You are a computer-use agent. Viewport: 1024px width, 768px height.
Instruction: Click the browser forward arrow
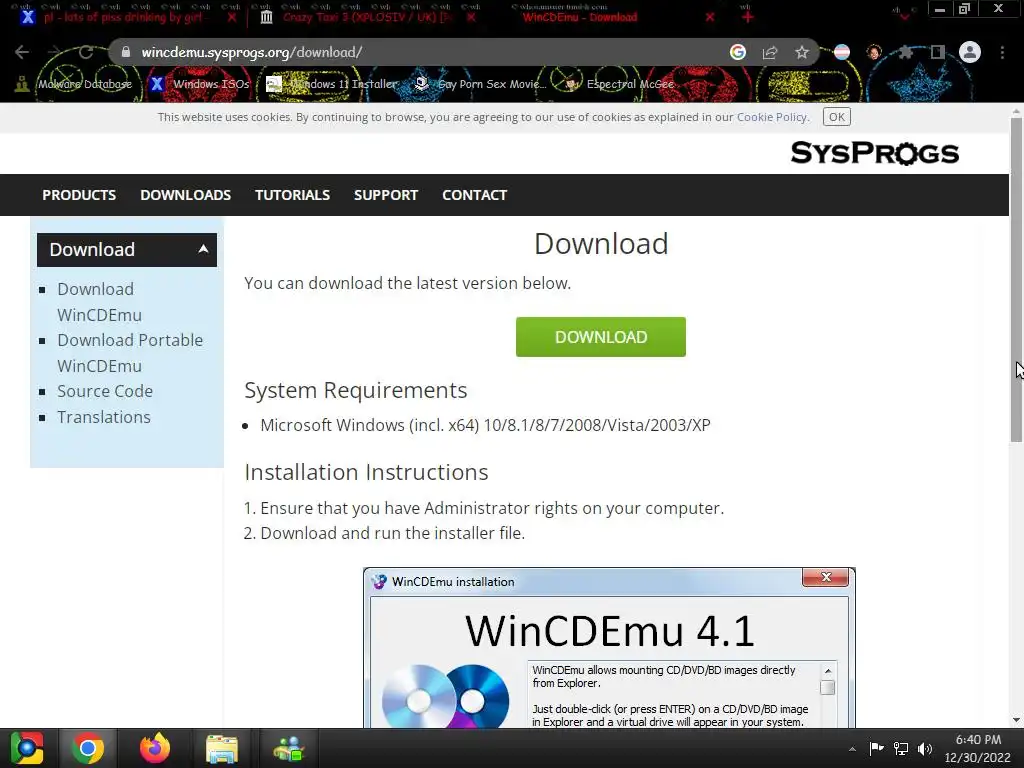54,52
